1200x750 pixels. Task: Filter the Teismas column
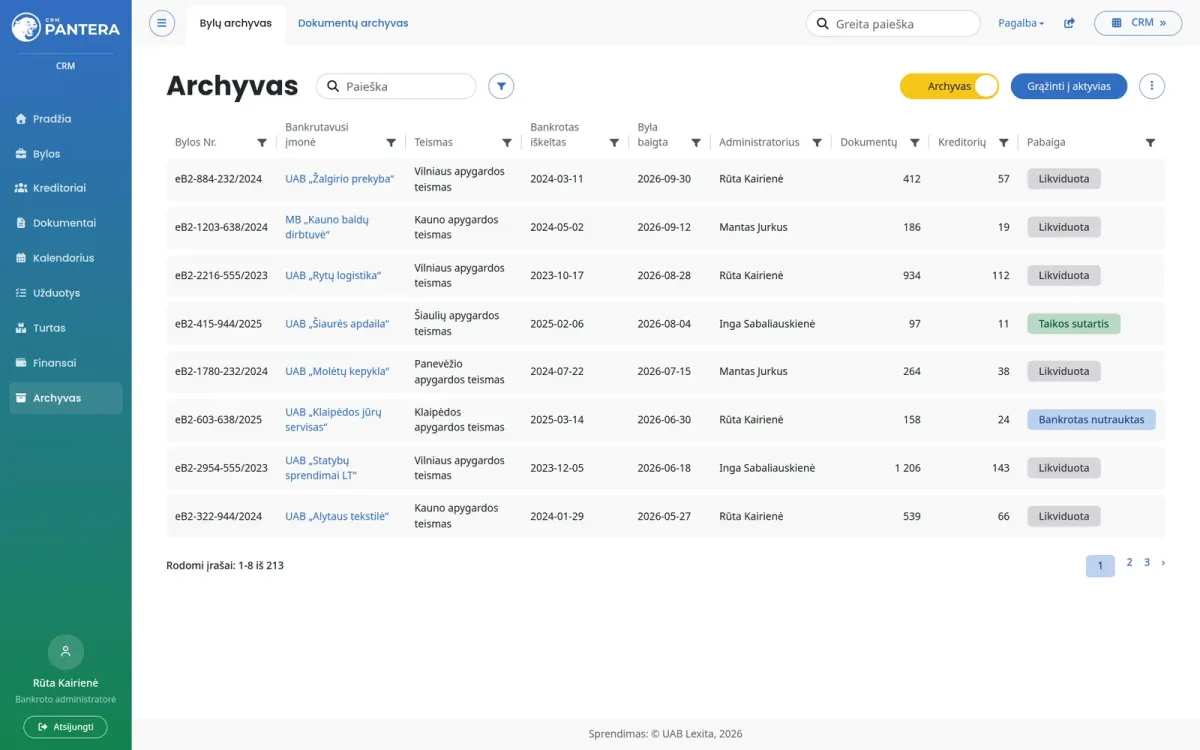tap(507, 143)
